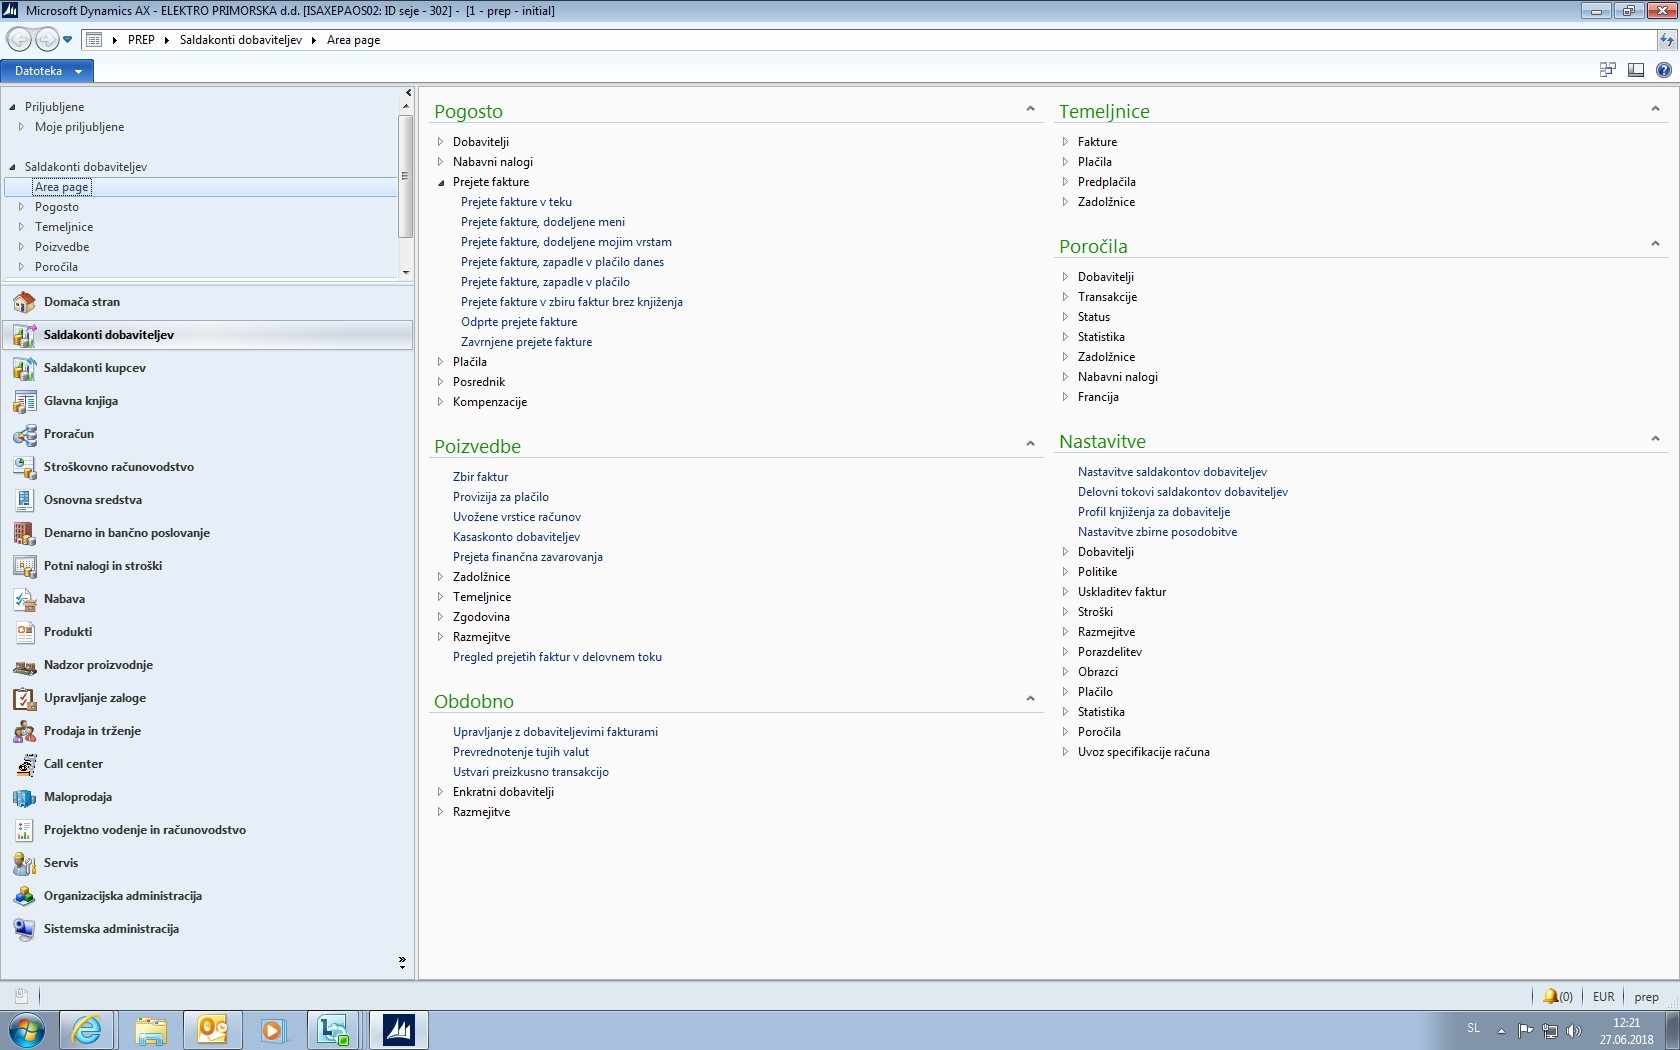Open Potni nalogi in stroški icon

(x=24, y=566)
